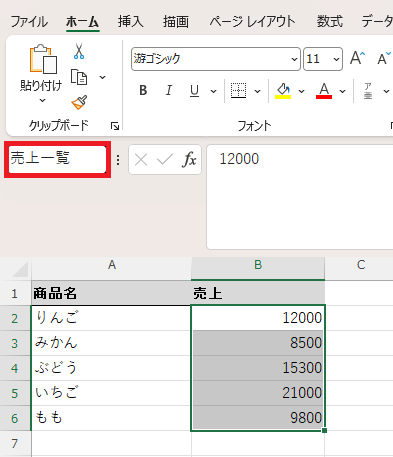This screenshot has width=393, height=457.
Task: Open the Copy options dropdown arrow
Action: pyautogui.click(x=103, y=77)
